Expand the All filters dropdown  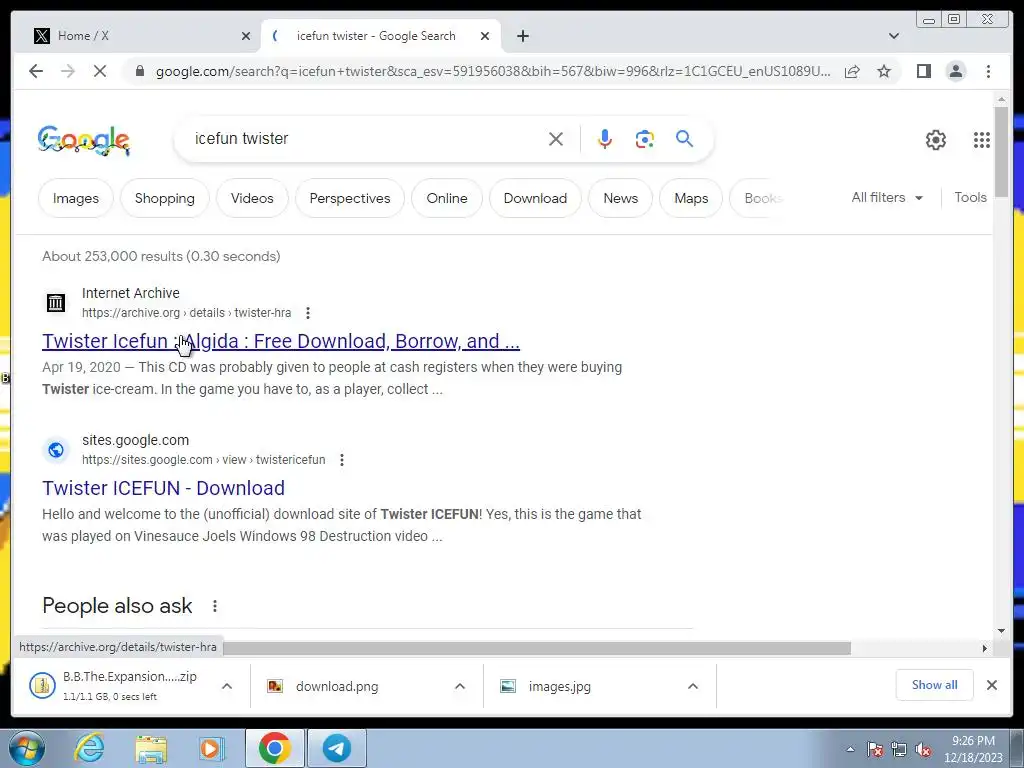pyautogui.click(x=887, y=197)
